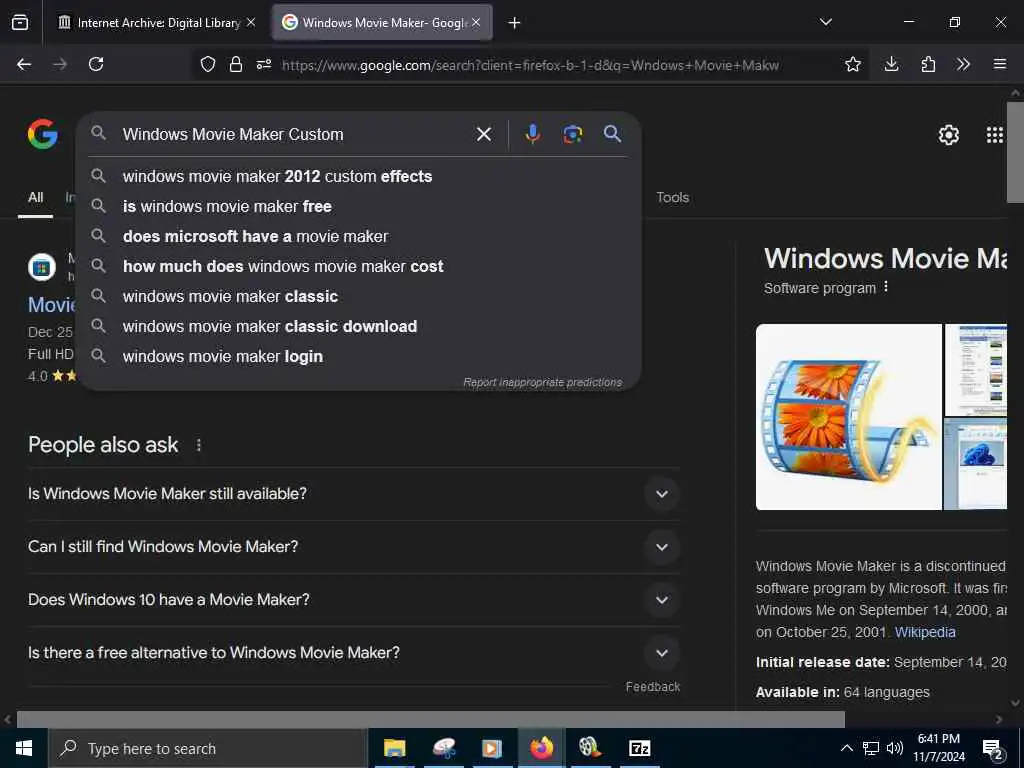Open the volume control in tray
The width and height of the screenshot is (1024, 768).
tap(895, 748)
